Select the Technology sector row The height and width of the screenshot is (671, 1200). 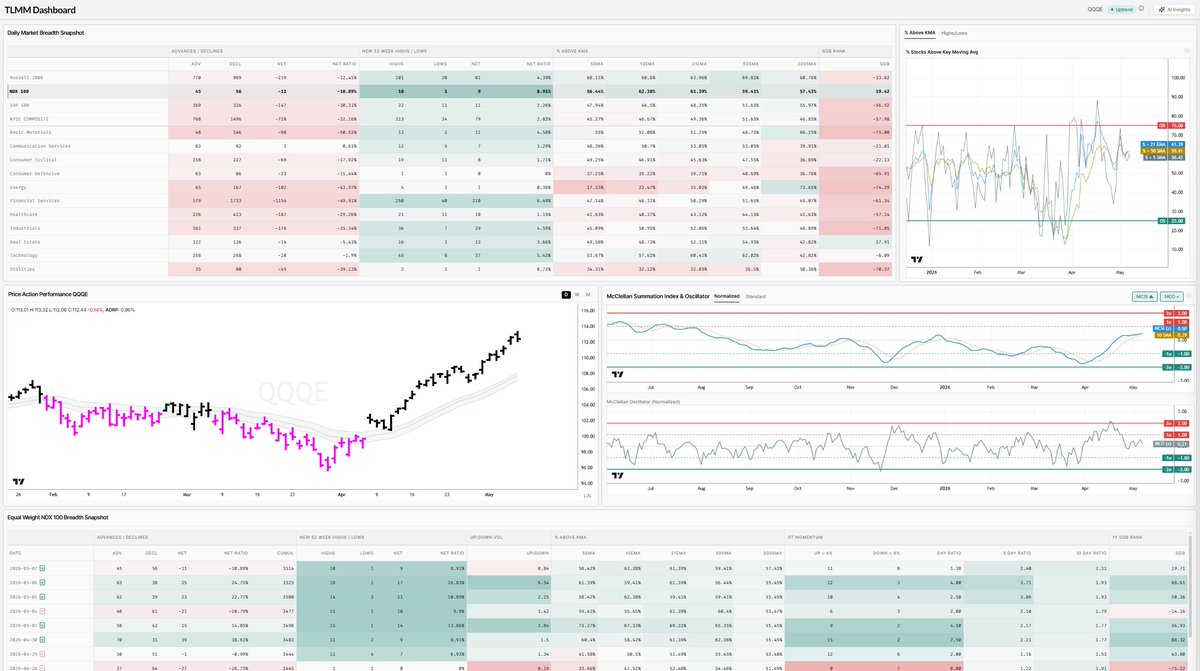[x=449, y=256]
